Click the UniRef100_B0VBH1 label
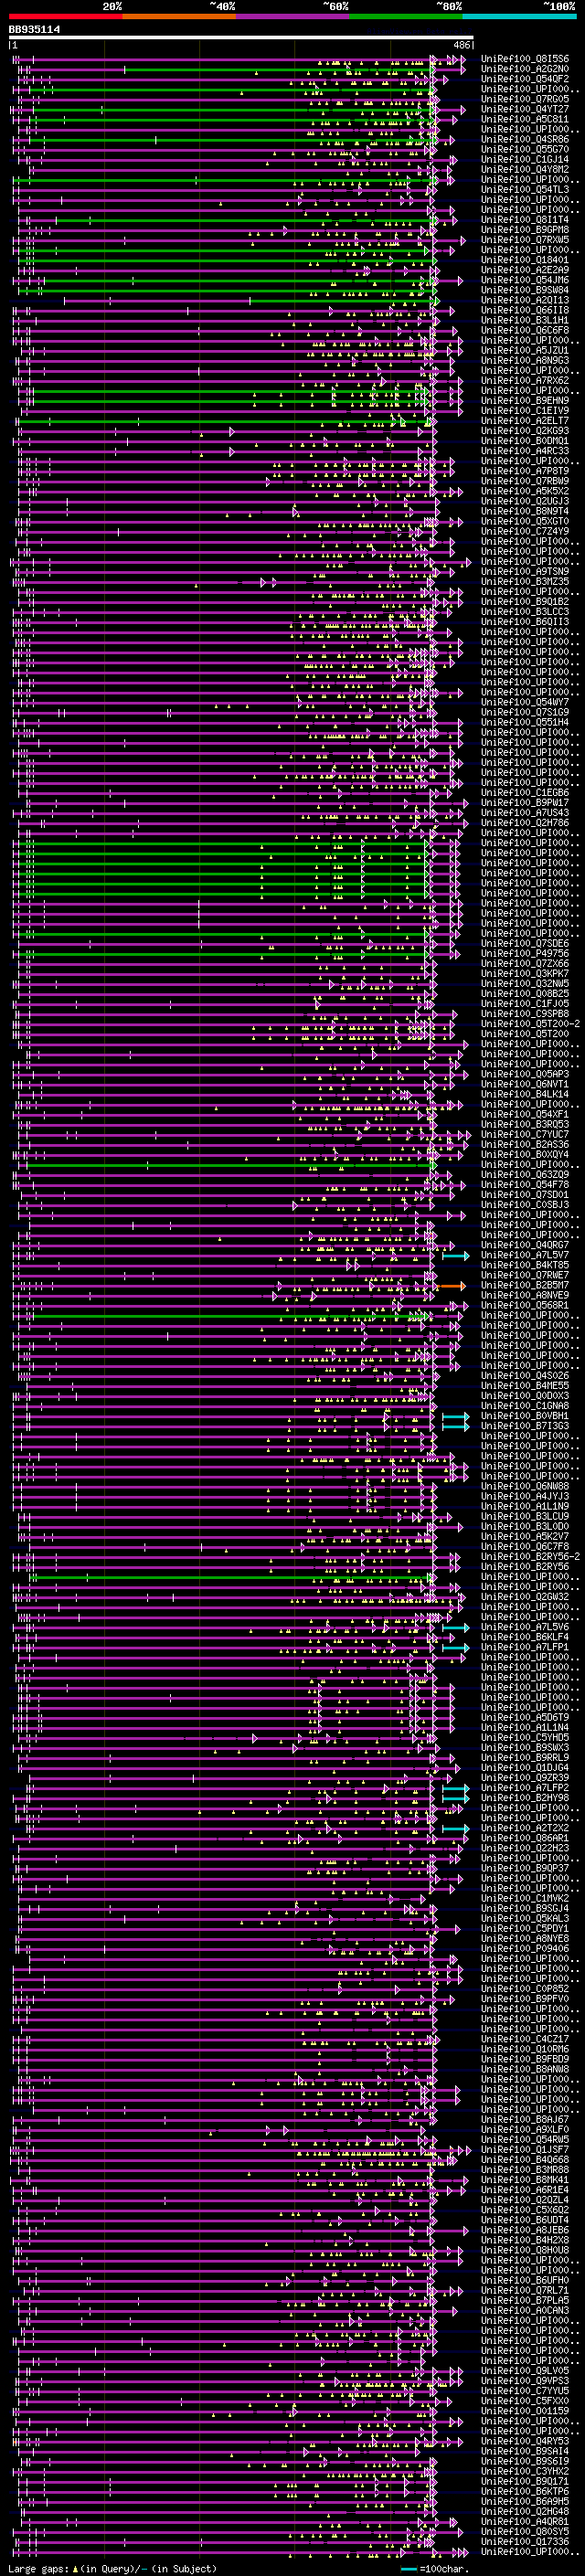Screen dimensions: 585x2576 524,1416
